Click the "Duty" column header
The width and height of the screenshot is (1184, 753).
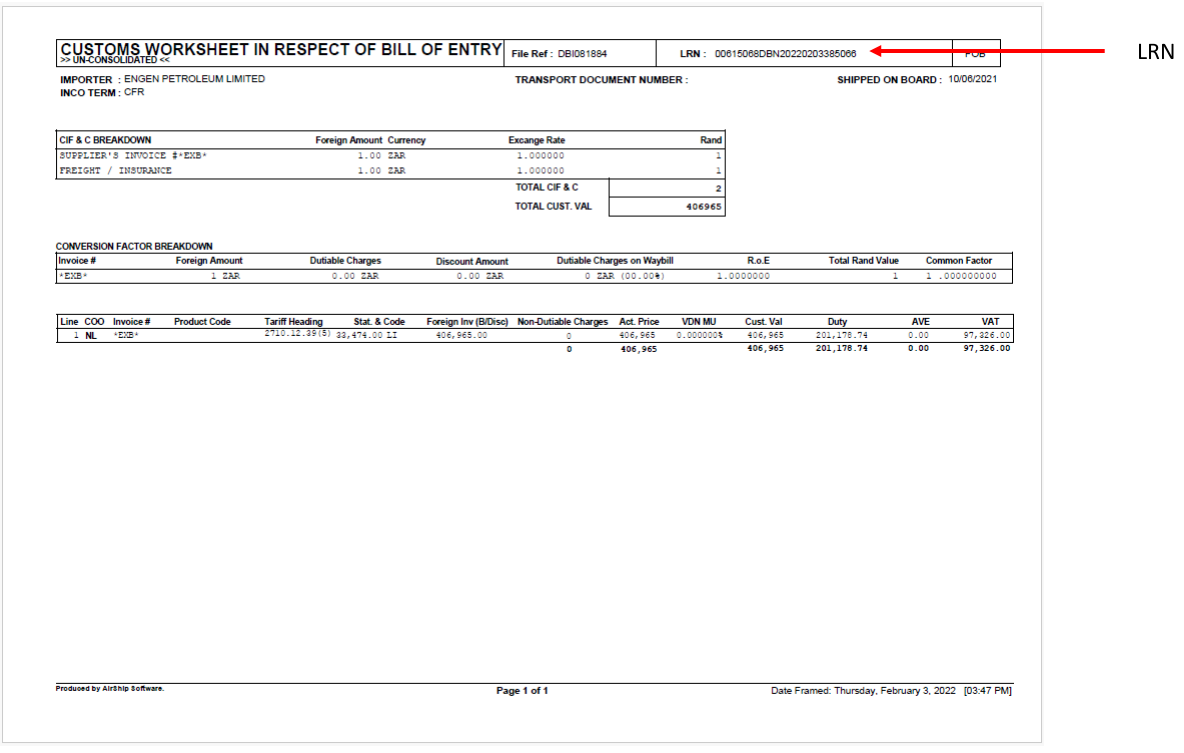[837, 322]
